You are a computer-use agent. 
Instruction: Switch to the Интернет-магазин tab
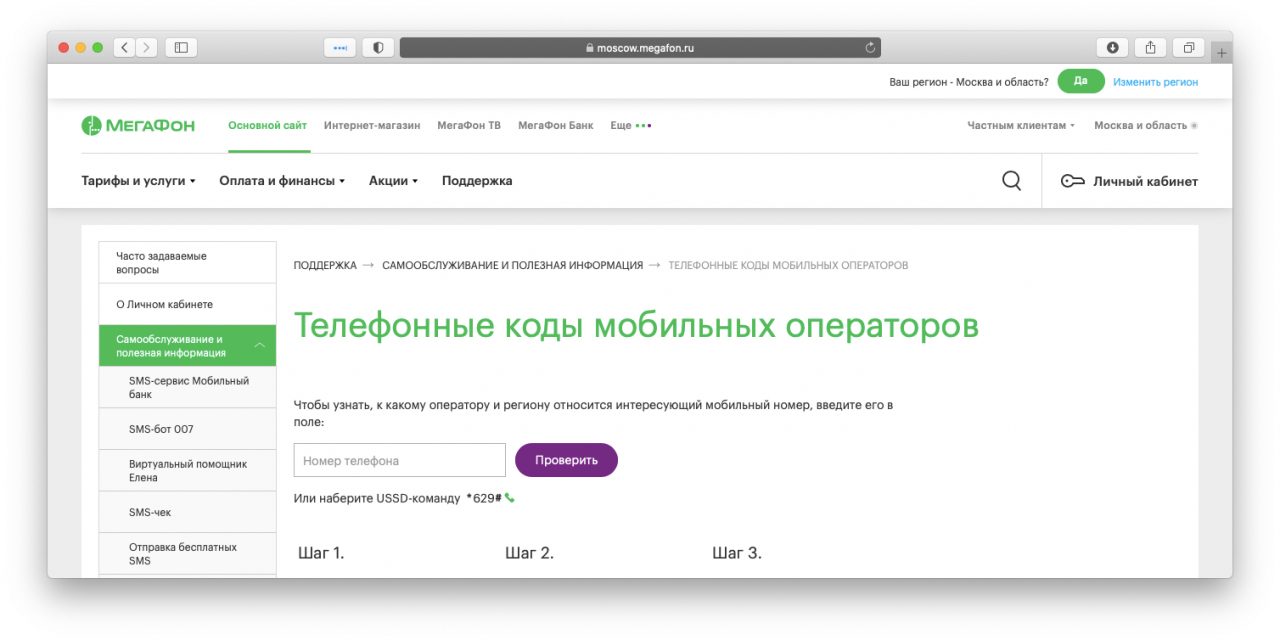pos(372,124)
